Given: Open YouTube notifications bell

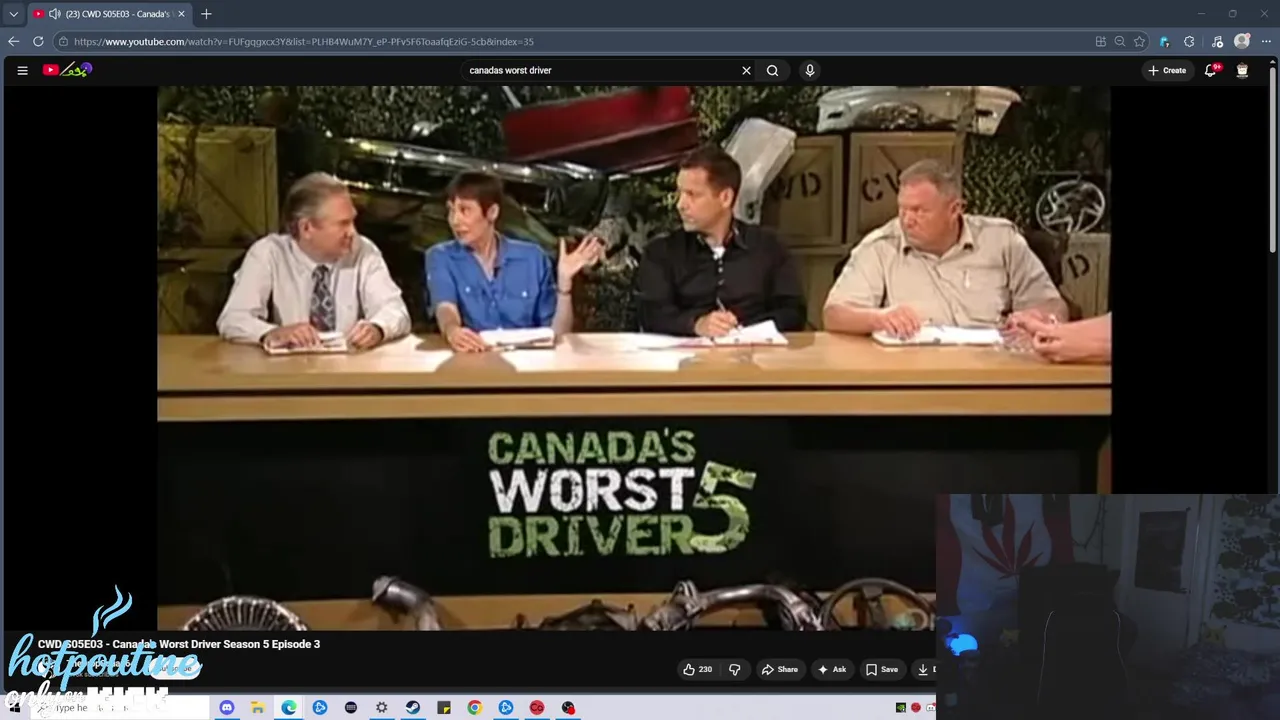Looking at the screenshot, I should tap(1211, 70).
